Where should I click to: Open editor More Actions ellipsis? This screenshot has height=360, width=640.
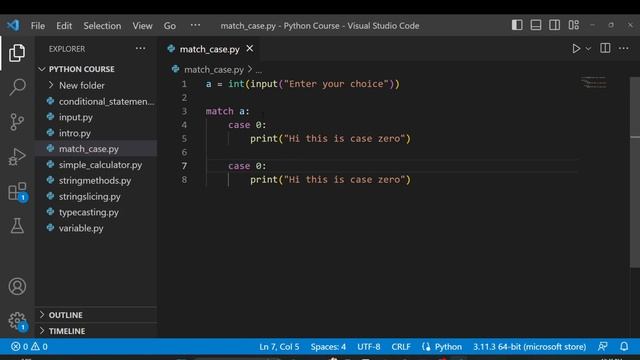pos(623,49)
